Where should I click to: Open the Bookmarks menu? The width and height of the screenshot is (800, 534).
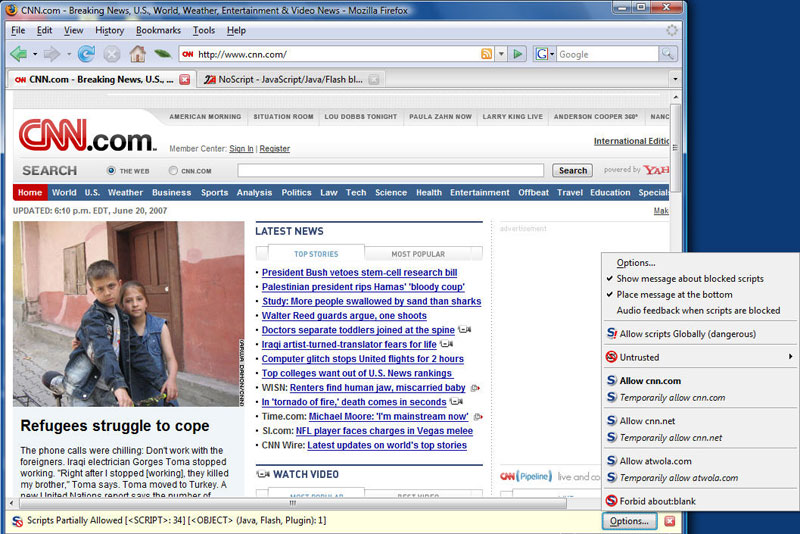(158, 30)
